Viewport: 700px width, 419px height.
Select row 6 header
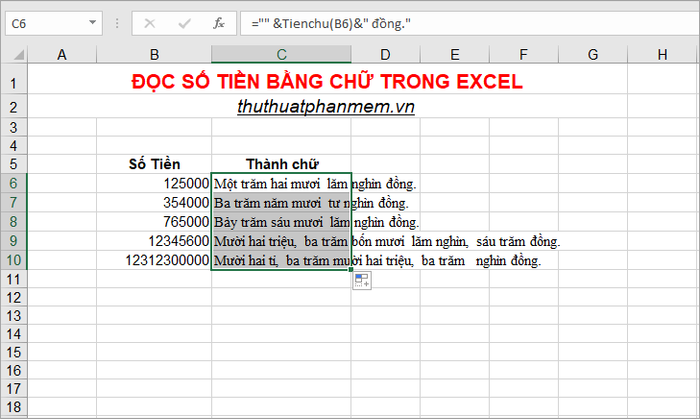click(x=13, y=183)
